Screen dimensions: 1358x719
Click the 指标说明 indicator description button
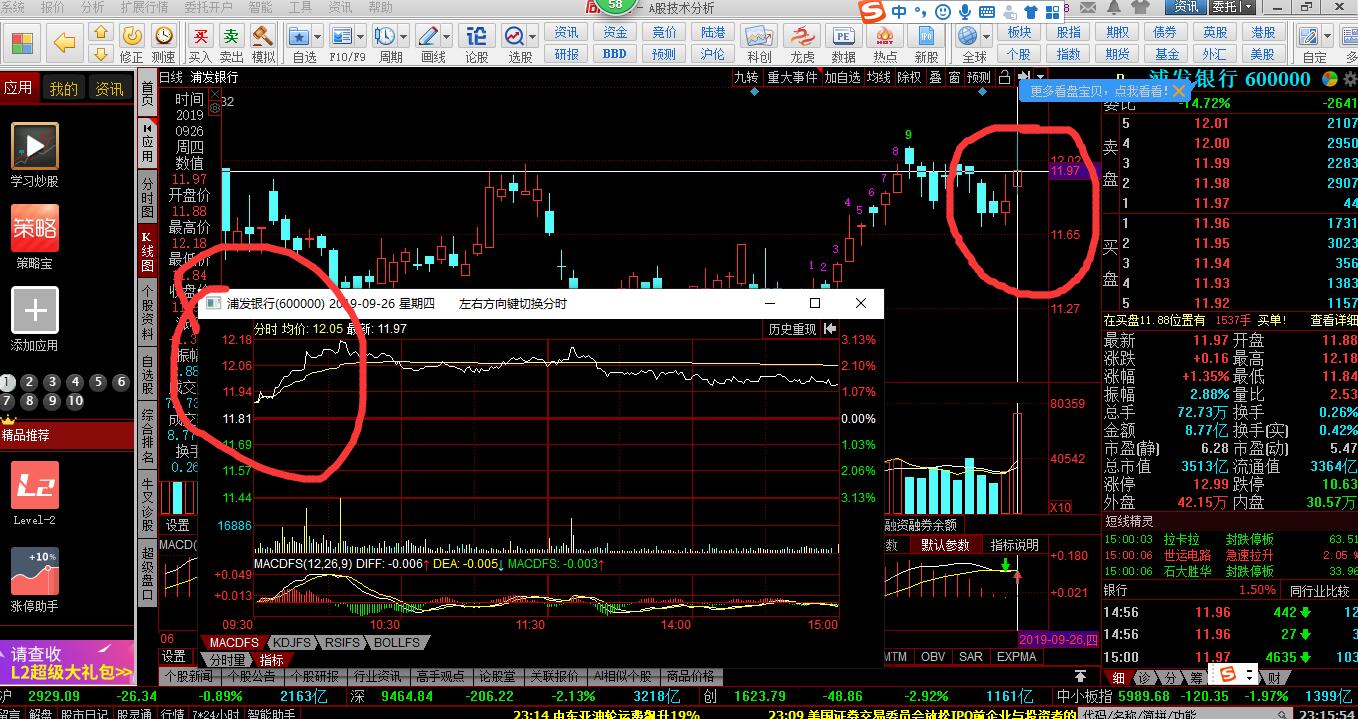[1014, 545]
